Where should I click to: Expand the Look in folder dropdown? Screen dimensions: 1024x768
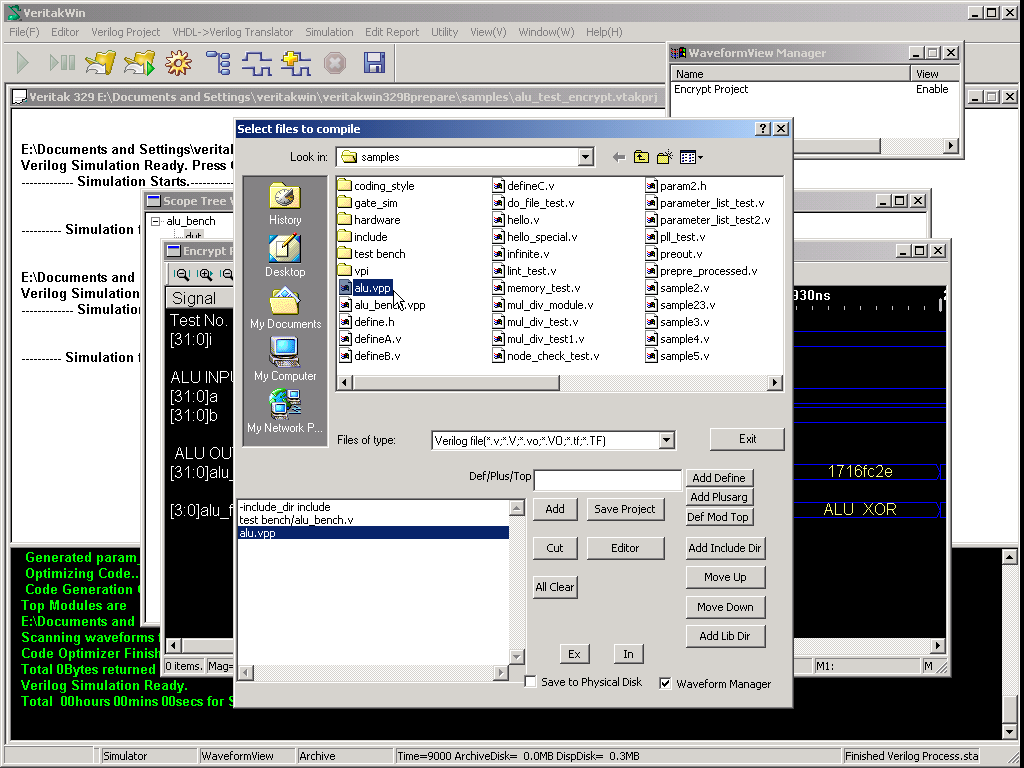586,157
